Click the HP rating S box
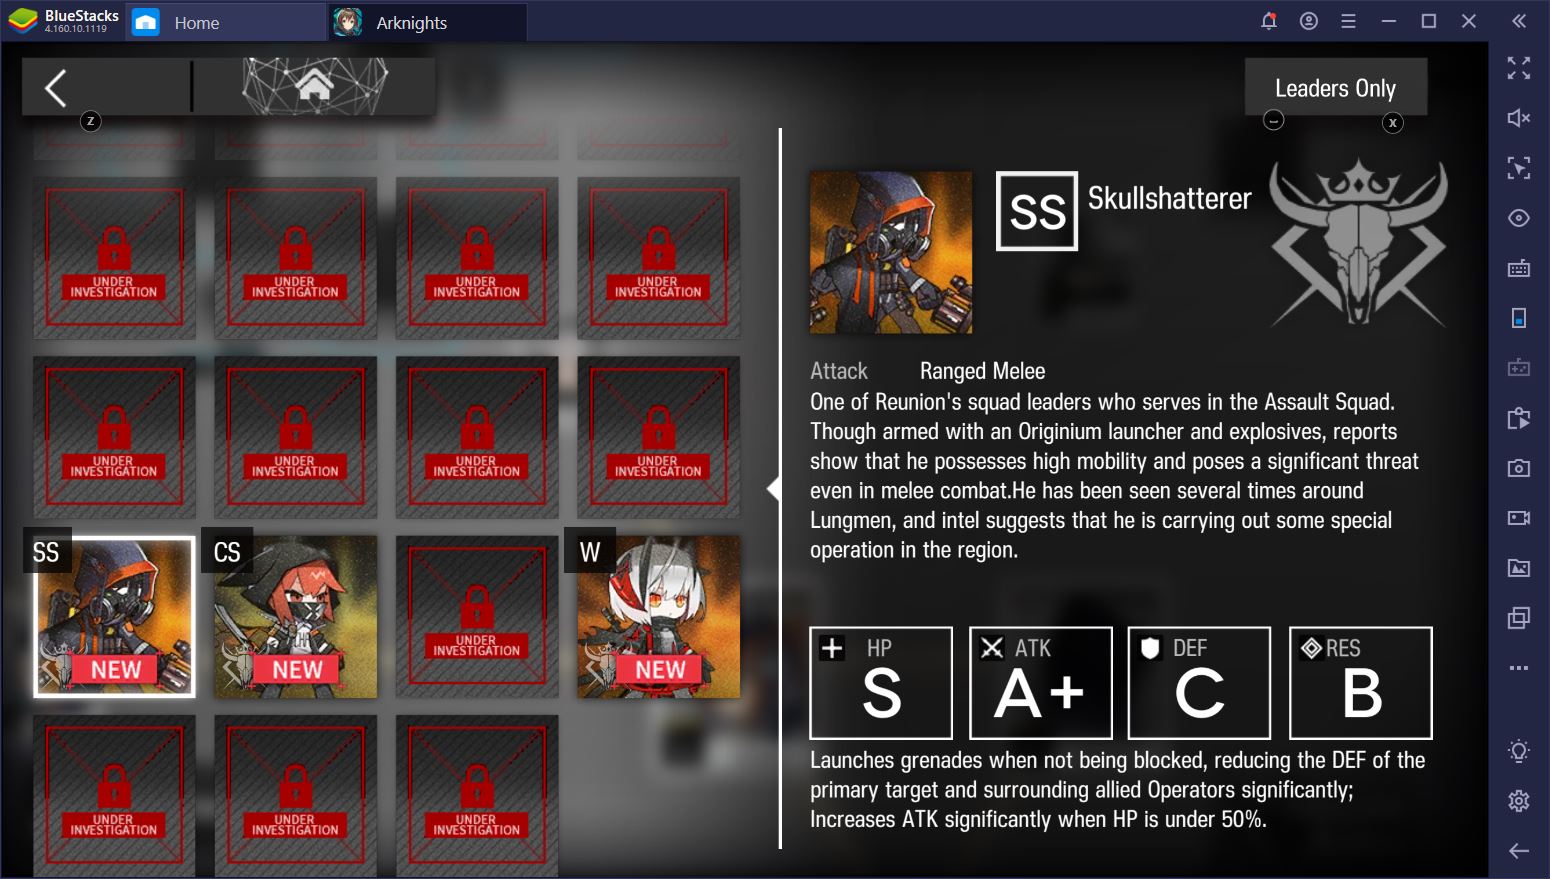Image resolution: width=1550 pixels, height=879 pixels. pos(881,683)
